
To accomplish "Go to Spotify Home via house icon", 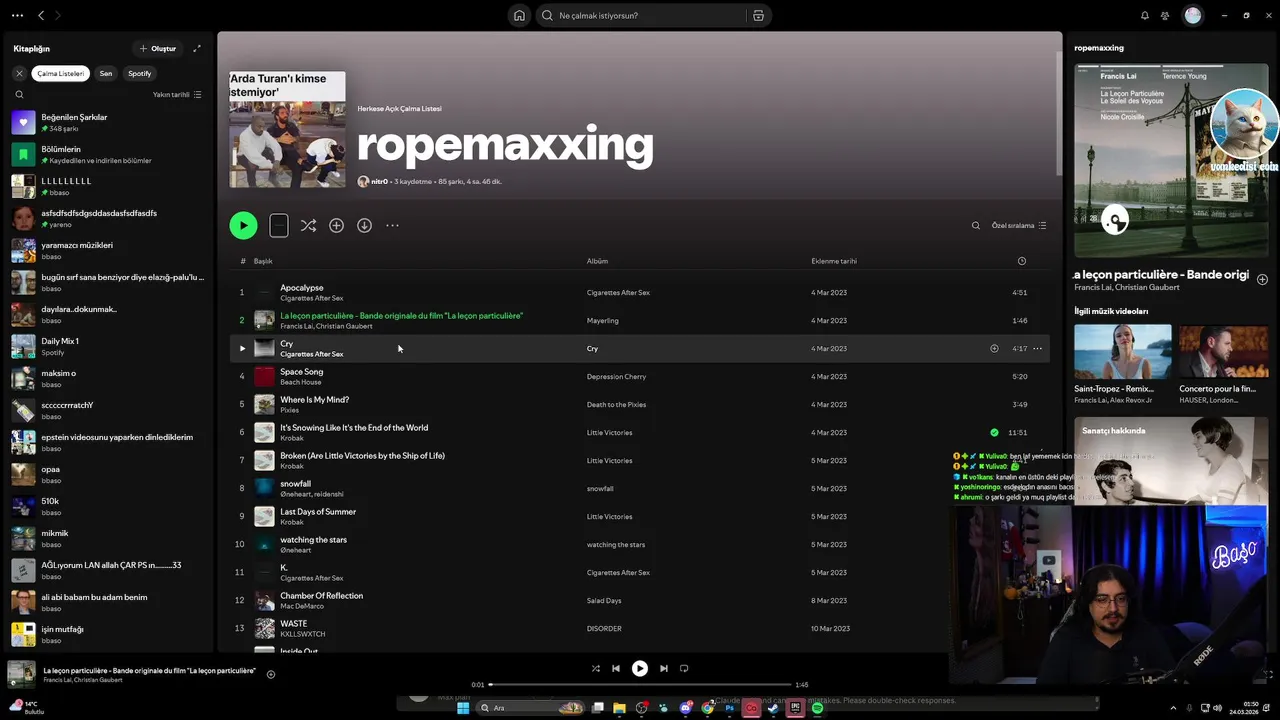I will 519,15.
